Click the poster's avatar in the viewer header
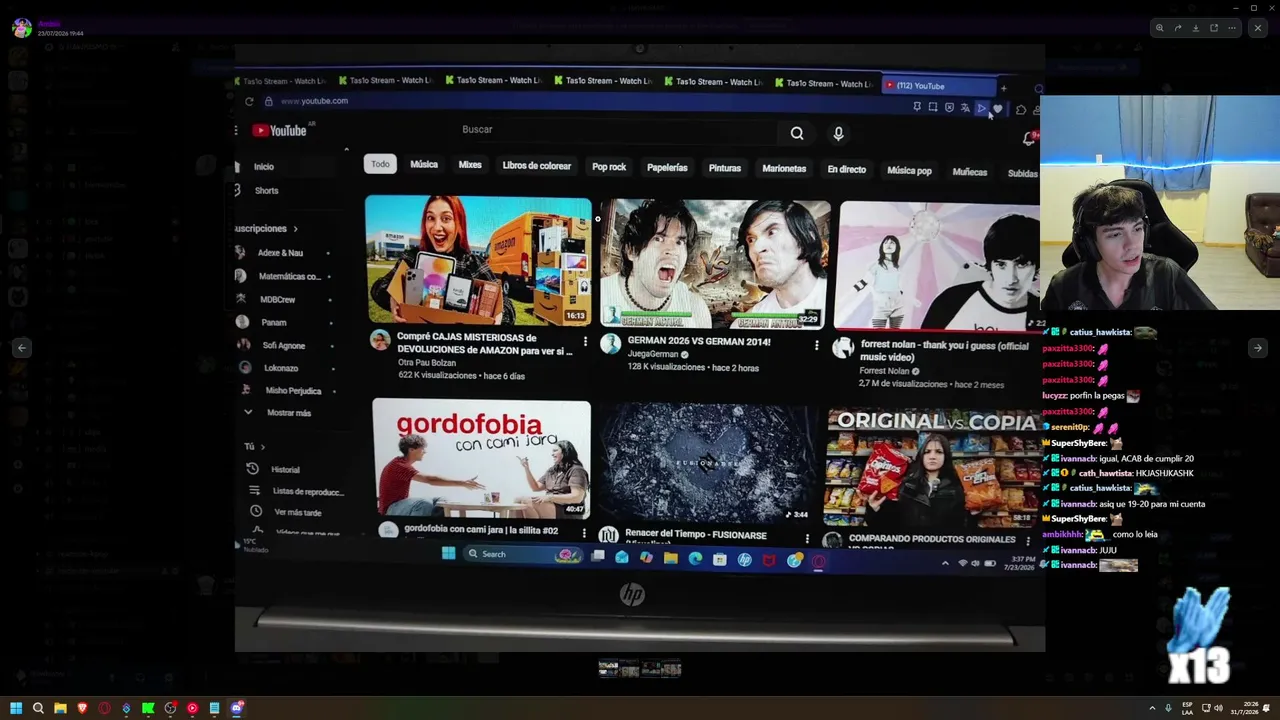The image size is (1280, 720). [22, 27]
